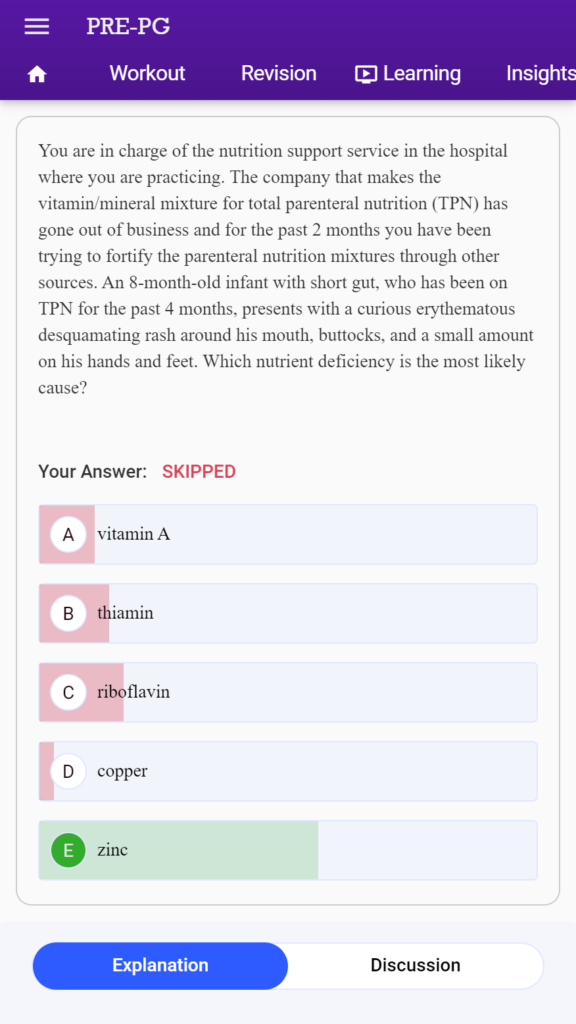
Task: Click the vitamin A answer row
Action: coord(288,534)
